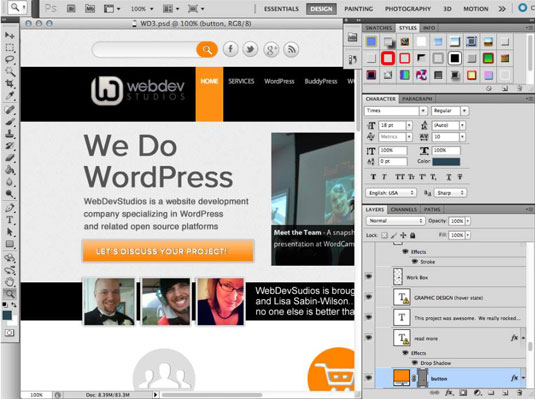Open the Times font family dropdown
This screenshot has width=535, height=399.
[423, 111]
